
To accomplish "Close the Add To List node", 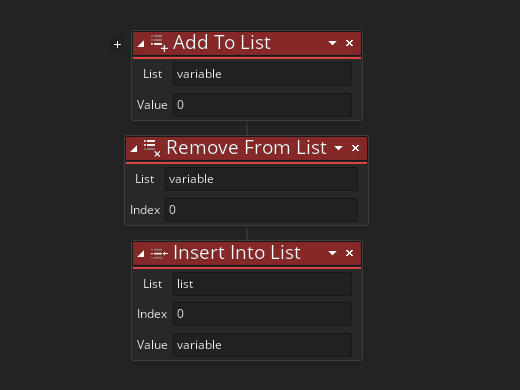I will (x=349, y=43).
